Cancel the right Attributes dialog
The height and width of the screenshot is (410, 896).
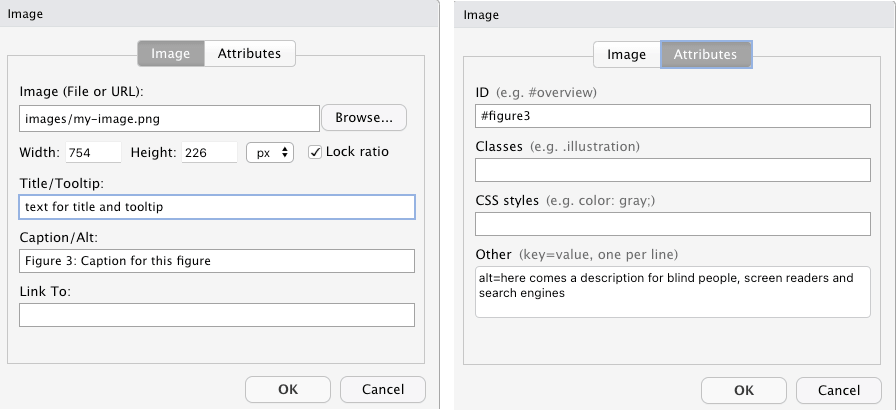pos(839,391)
